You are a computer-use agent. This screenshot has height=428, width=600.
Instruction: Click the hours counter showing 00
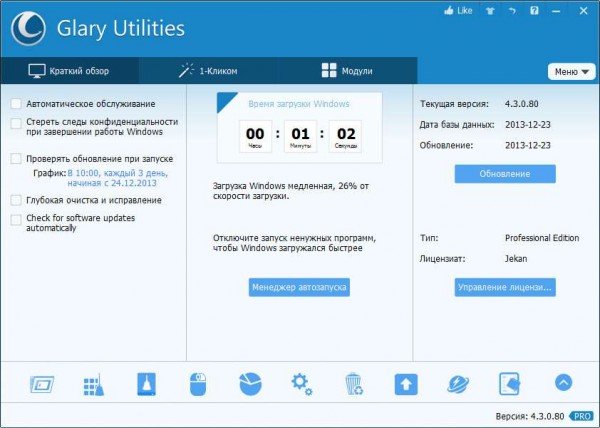pos(255,137)
